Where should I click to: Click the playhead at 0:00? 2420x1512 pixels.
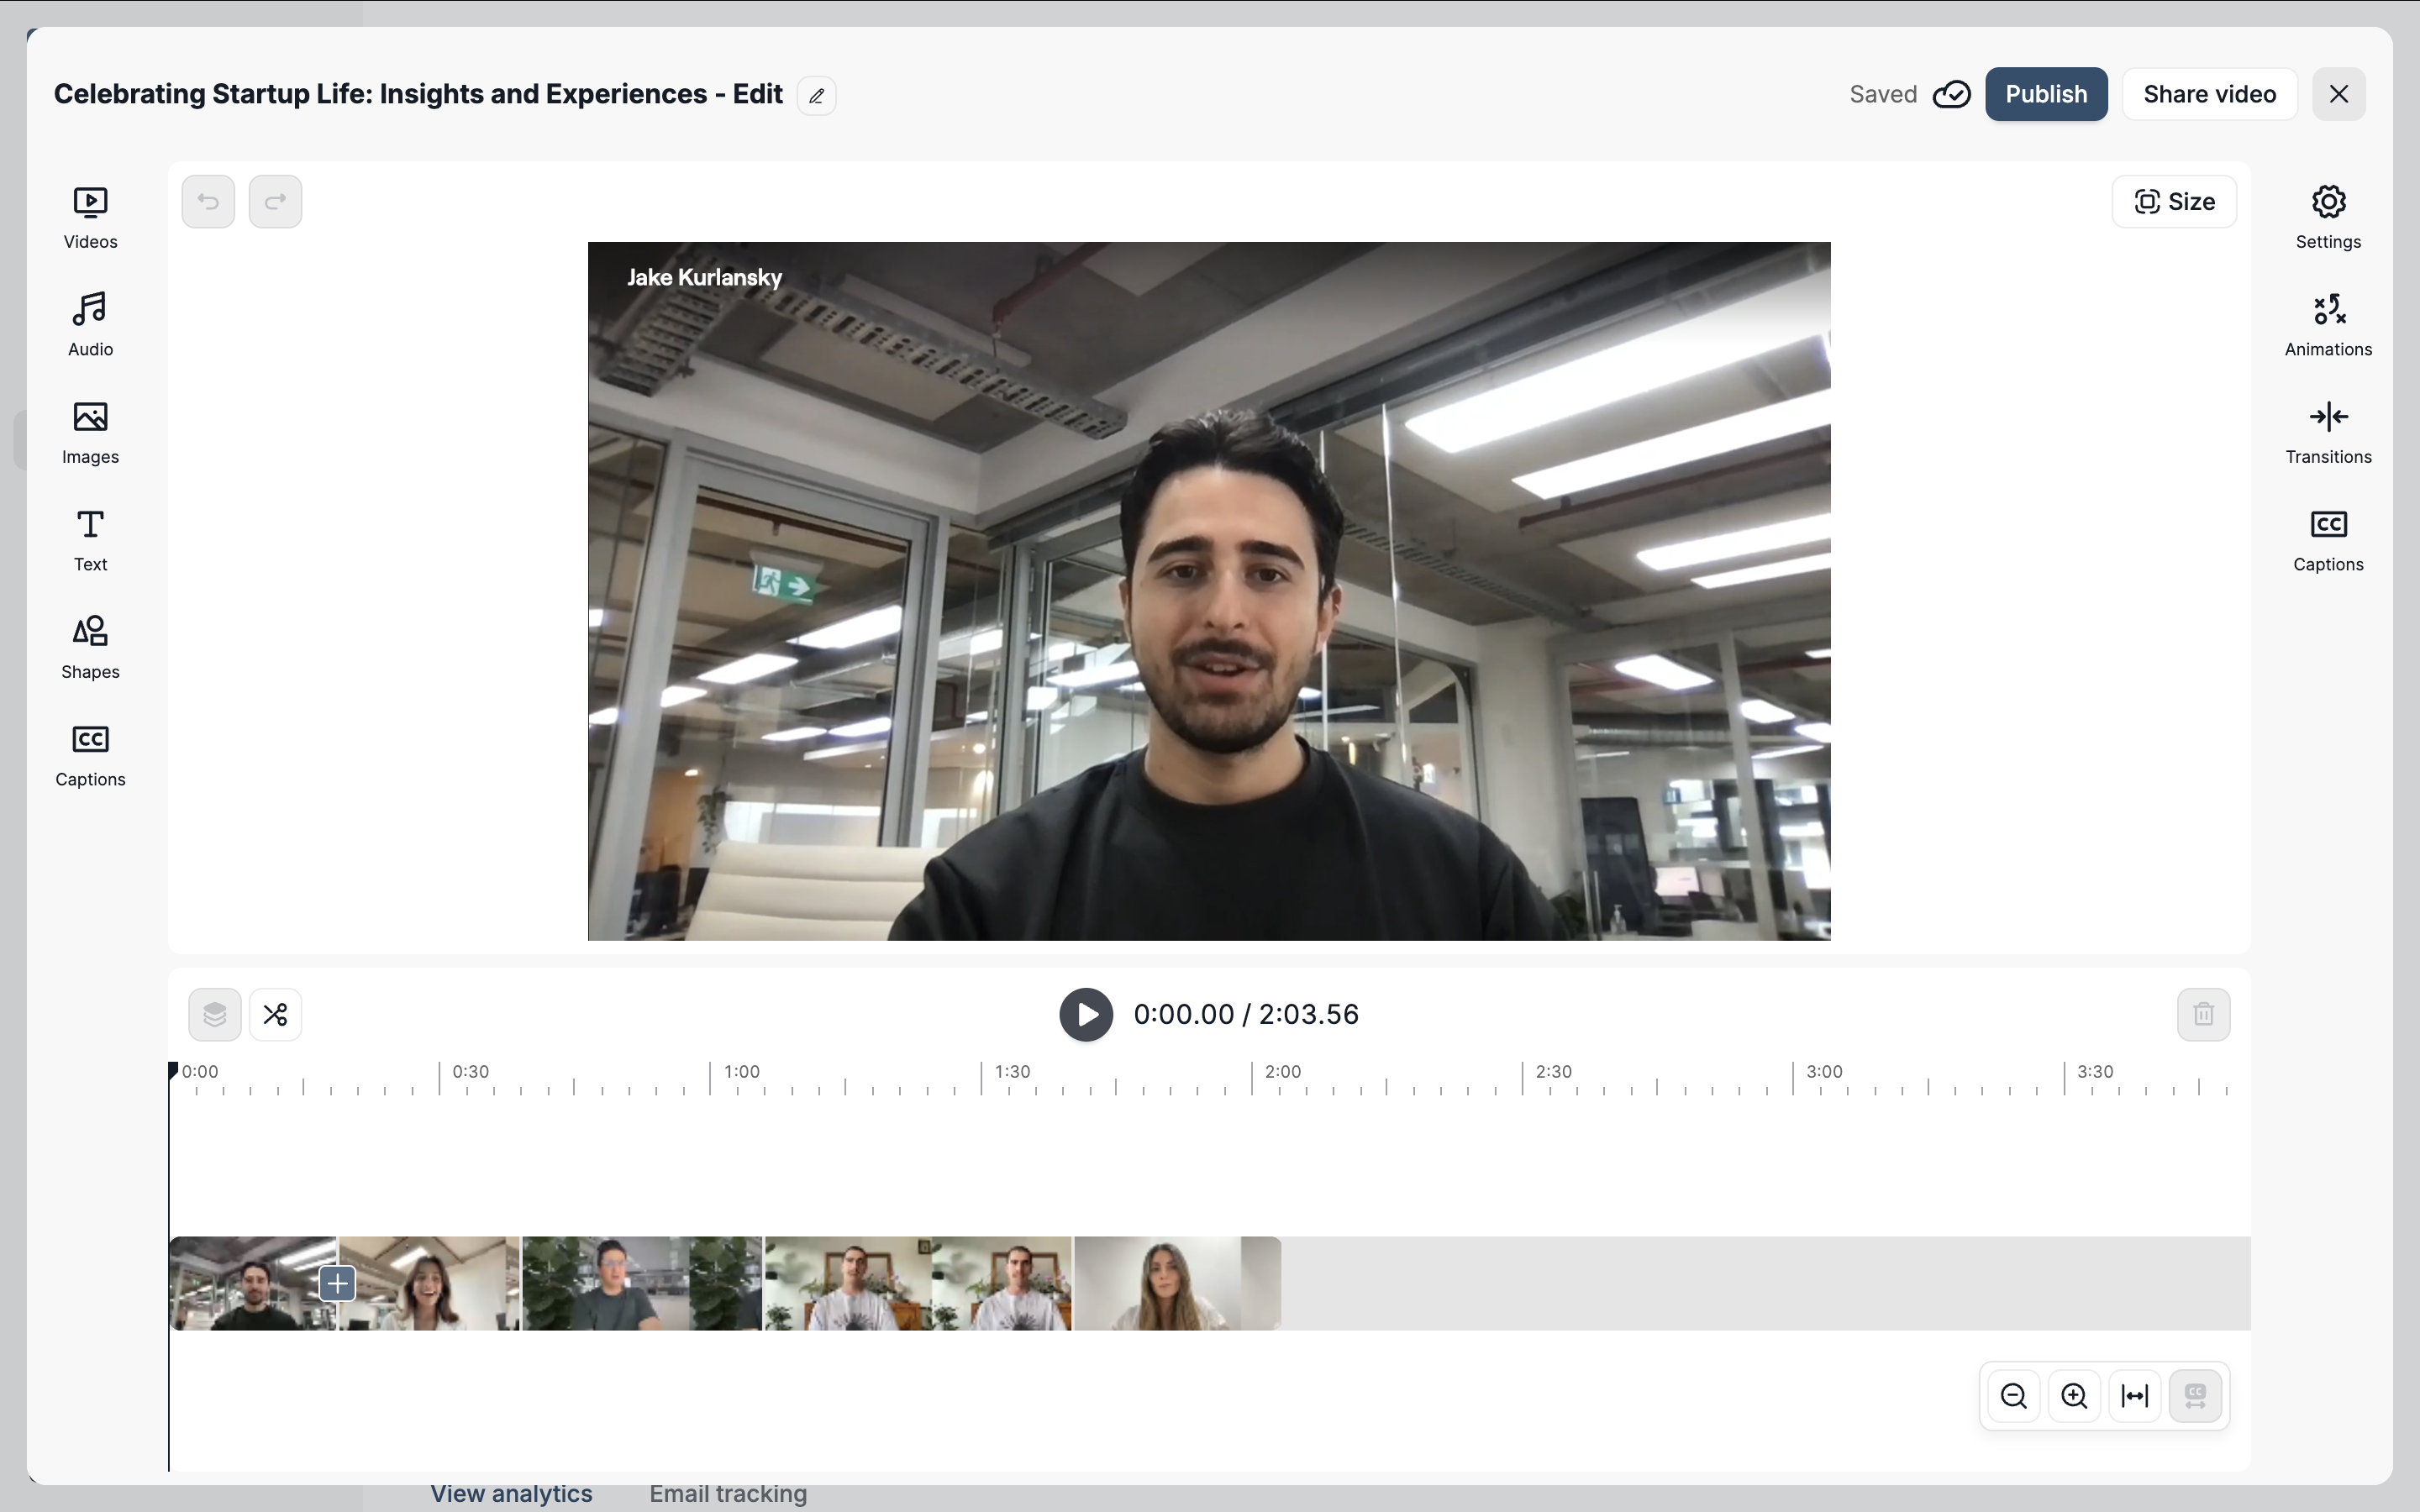(172, 1071)
